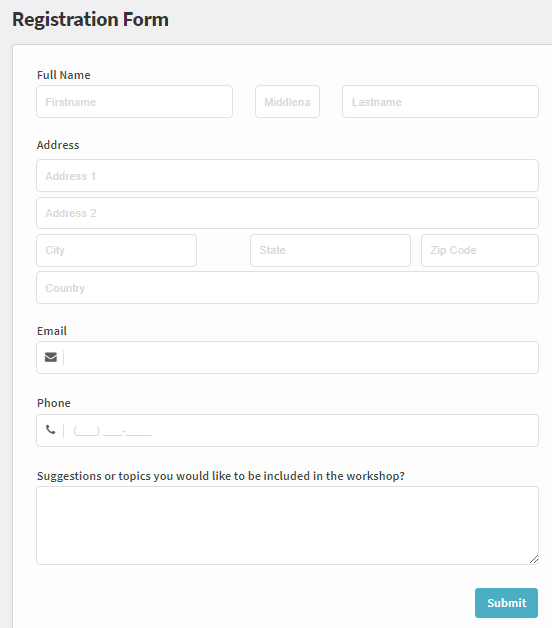Click the envelope icon in Email field

(x=51, y=357)
